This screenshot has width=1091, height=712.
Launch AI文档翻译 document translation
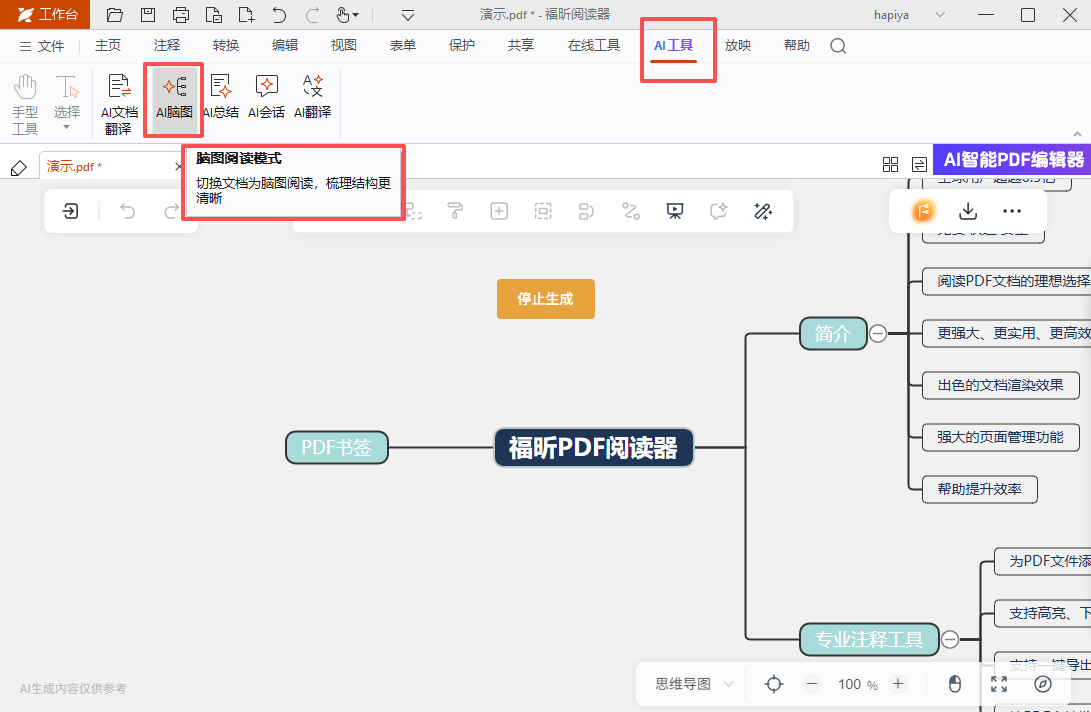[x=119, y=104]
